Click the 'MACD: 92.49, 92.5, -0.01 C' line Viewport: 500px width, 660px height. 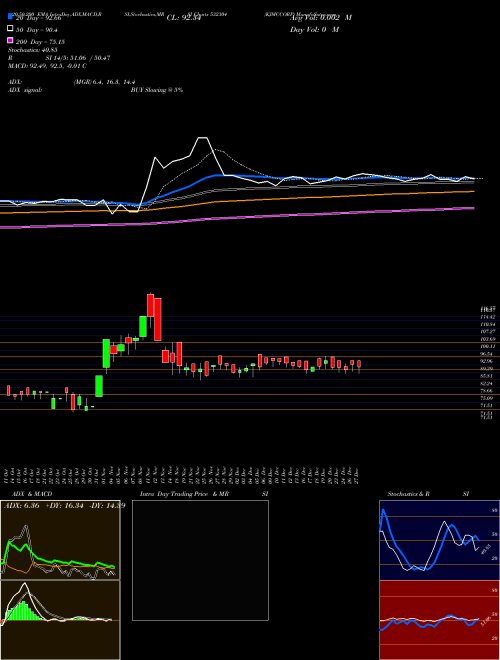(47, 66)
